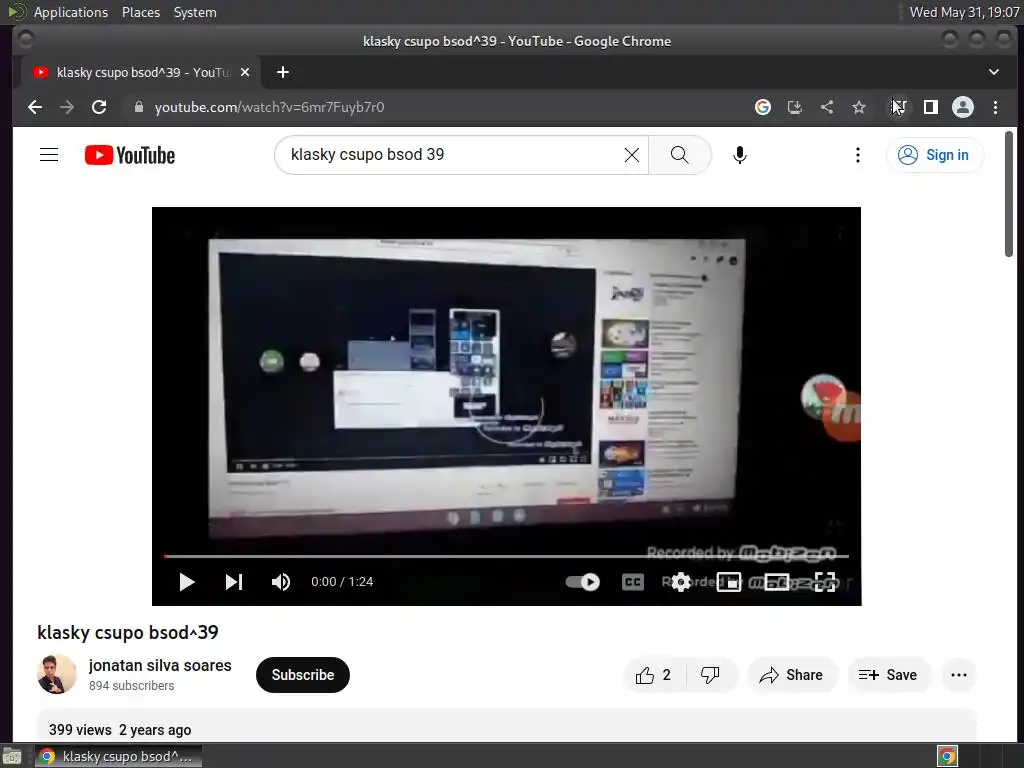Bookmark this tab star icon

[859, 107]
